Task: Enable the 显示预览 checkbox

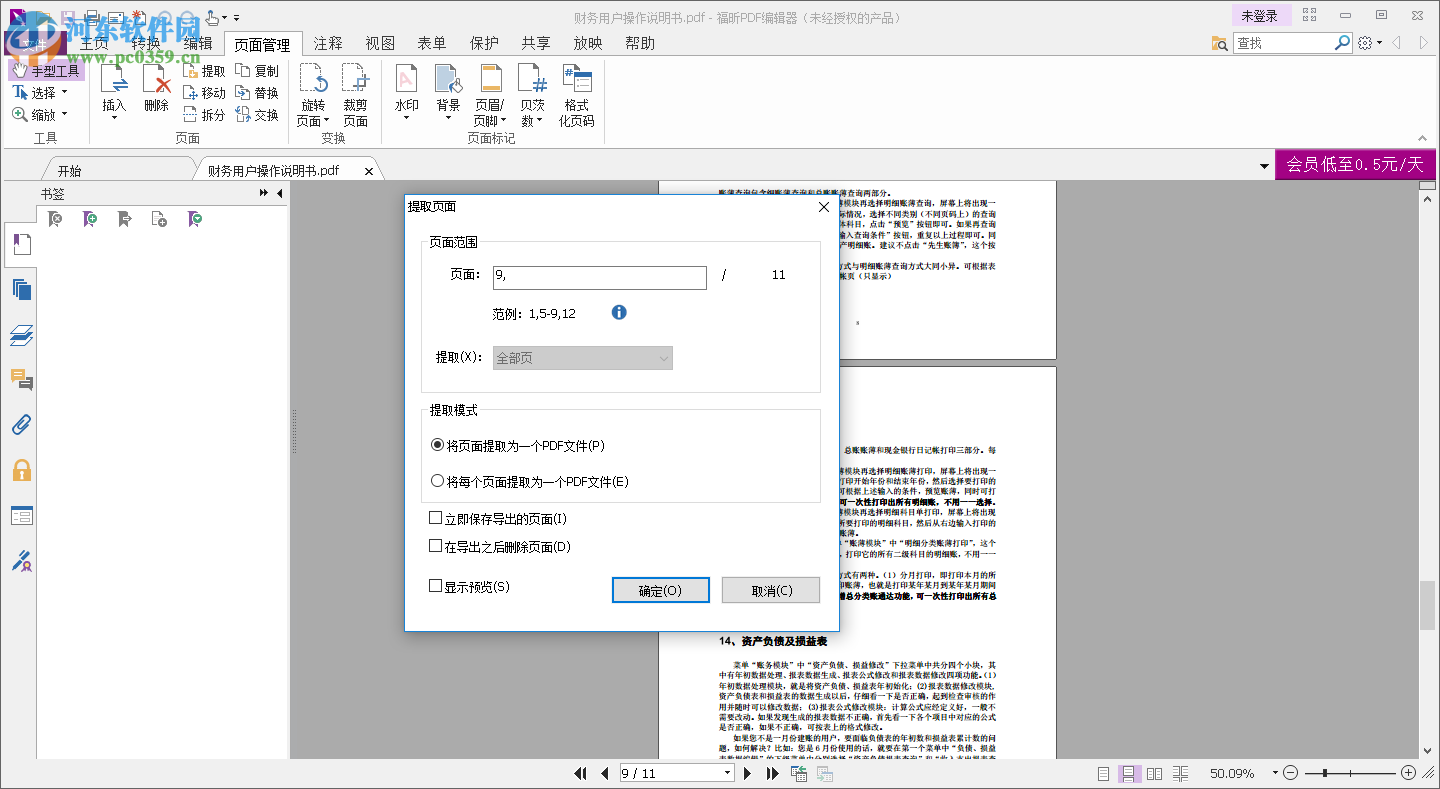Action: point(436,586)
